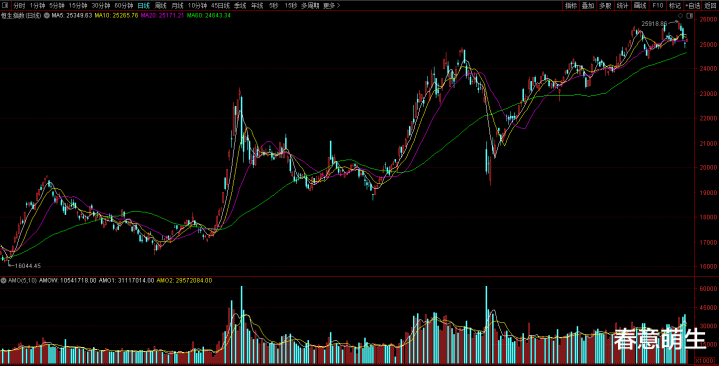Select the 日线 daily chart tab
Screen dimensions: 719x366
point(144,6)
